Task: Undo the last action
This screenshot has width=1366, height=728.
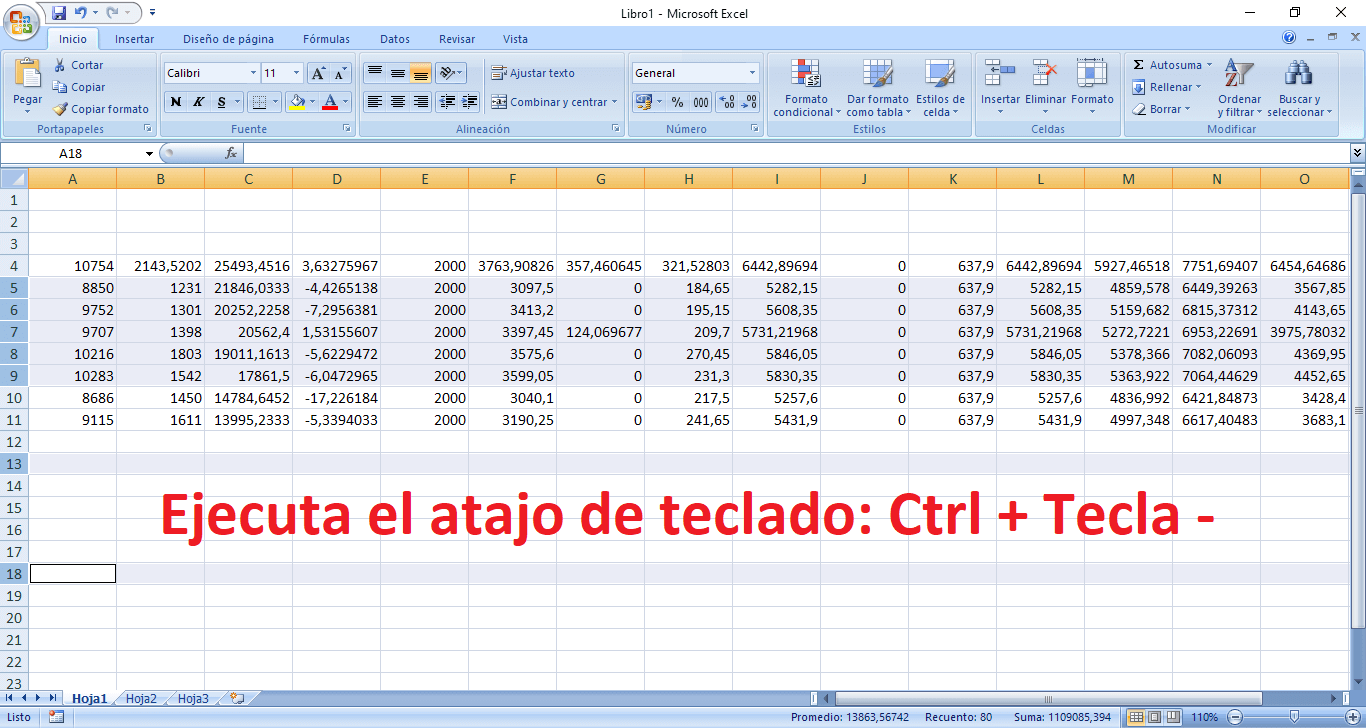Action: point(79,13)
